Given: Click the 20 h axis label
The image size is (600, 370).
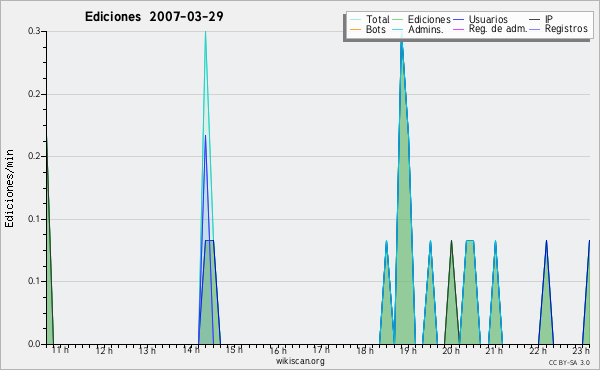Looking at the screenshot, I should tap(451, 350).
